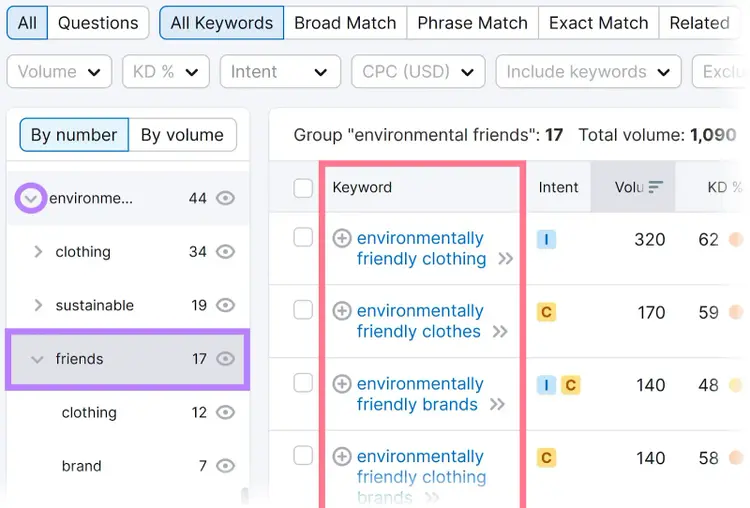Screen dimensions: 750x508
Task: Collapse the environme... top-level group
Action: coord(31,198)
